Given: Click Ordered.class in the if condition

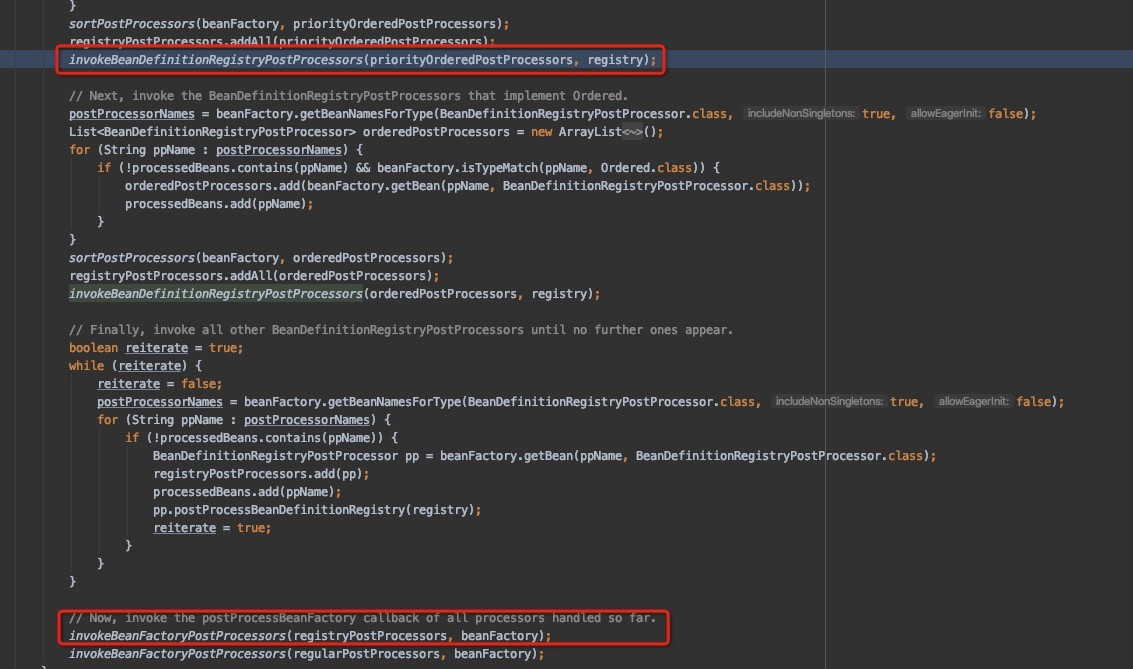Looking at the screenshot, I should point(646,168).
